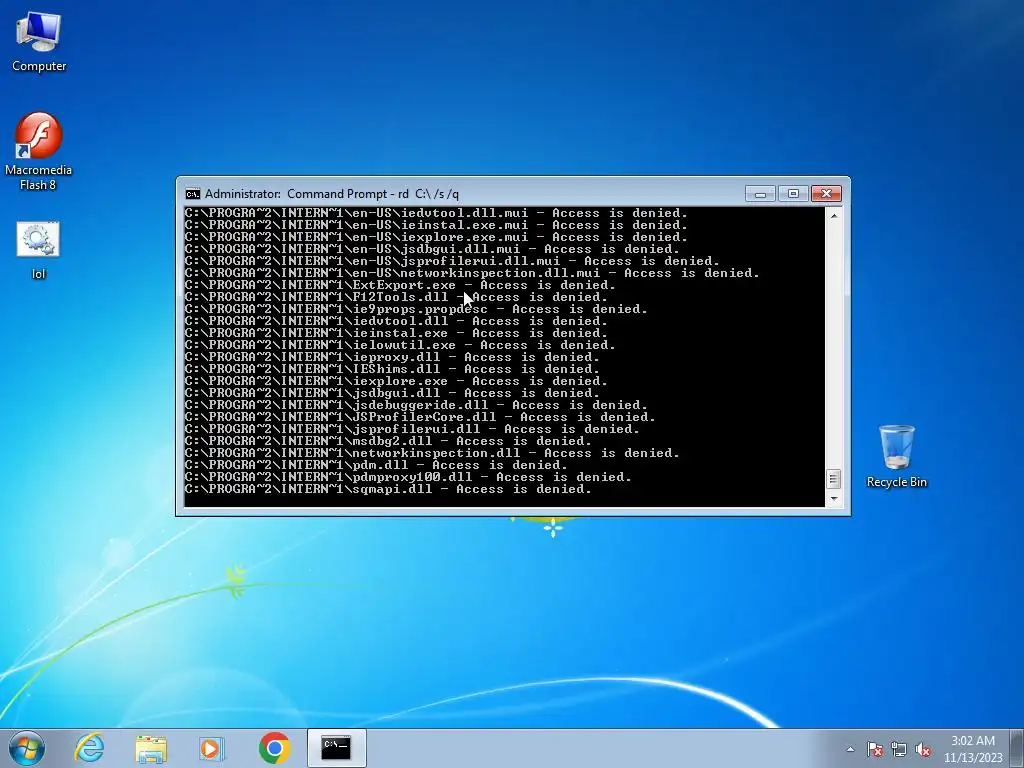The height and width of the screenshot is (768, 1024).
Task: Open the network status tray icon
Action: 899,749
